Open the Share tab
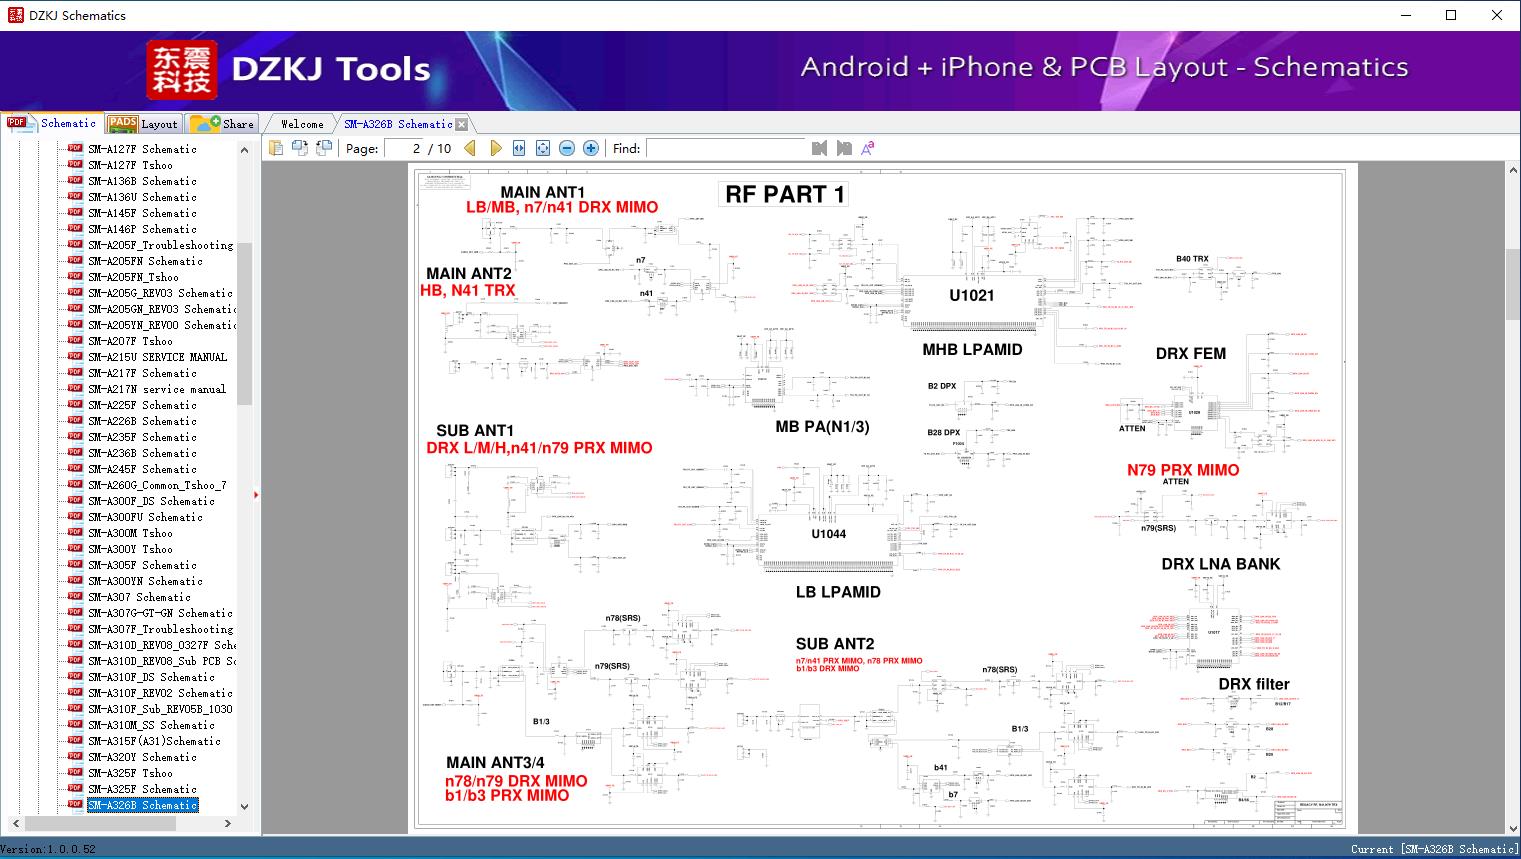This screenshot has width=1521, height=859. click(x=222, y=124)
